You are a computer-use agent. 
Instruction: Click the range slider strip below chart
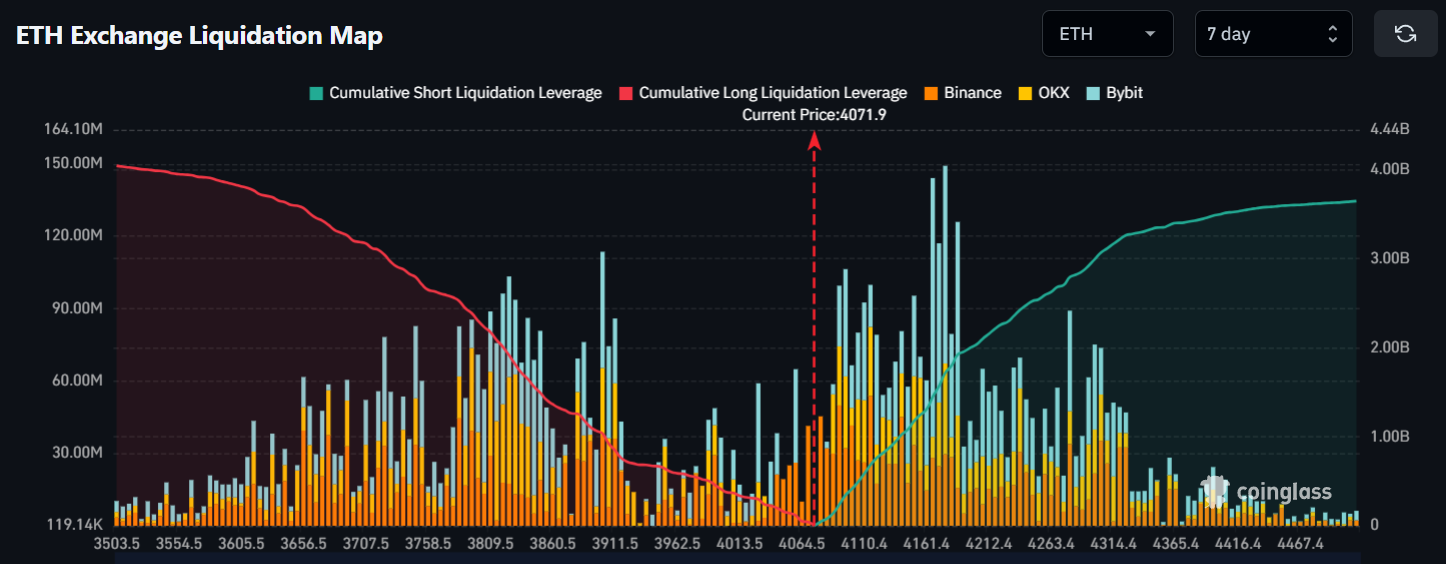tap(737, 559)
